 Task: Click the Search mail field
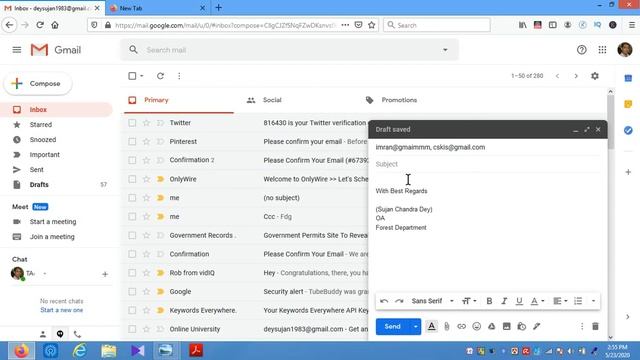290,50
